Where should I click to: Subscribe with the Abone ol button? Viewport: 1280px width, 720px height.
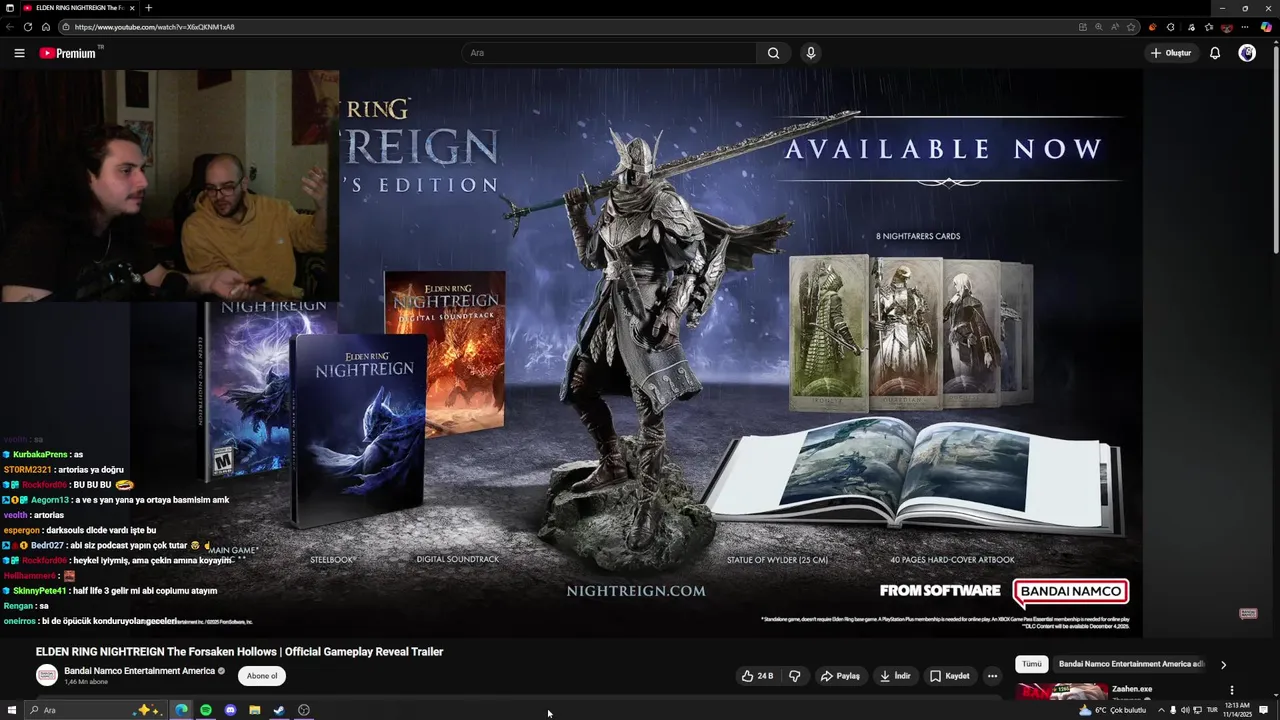(262, 676)
